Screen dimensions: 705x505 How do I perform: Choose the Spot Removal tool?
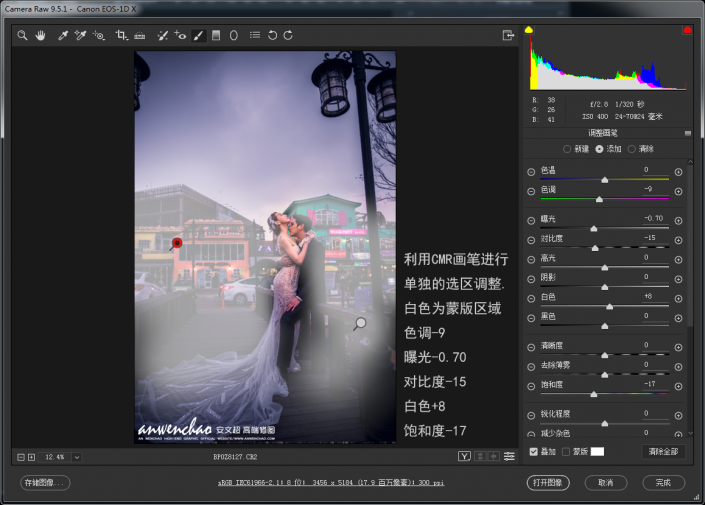[162, 35]
